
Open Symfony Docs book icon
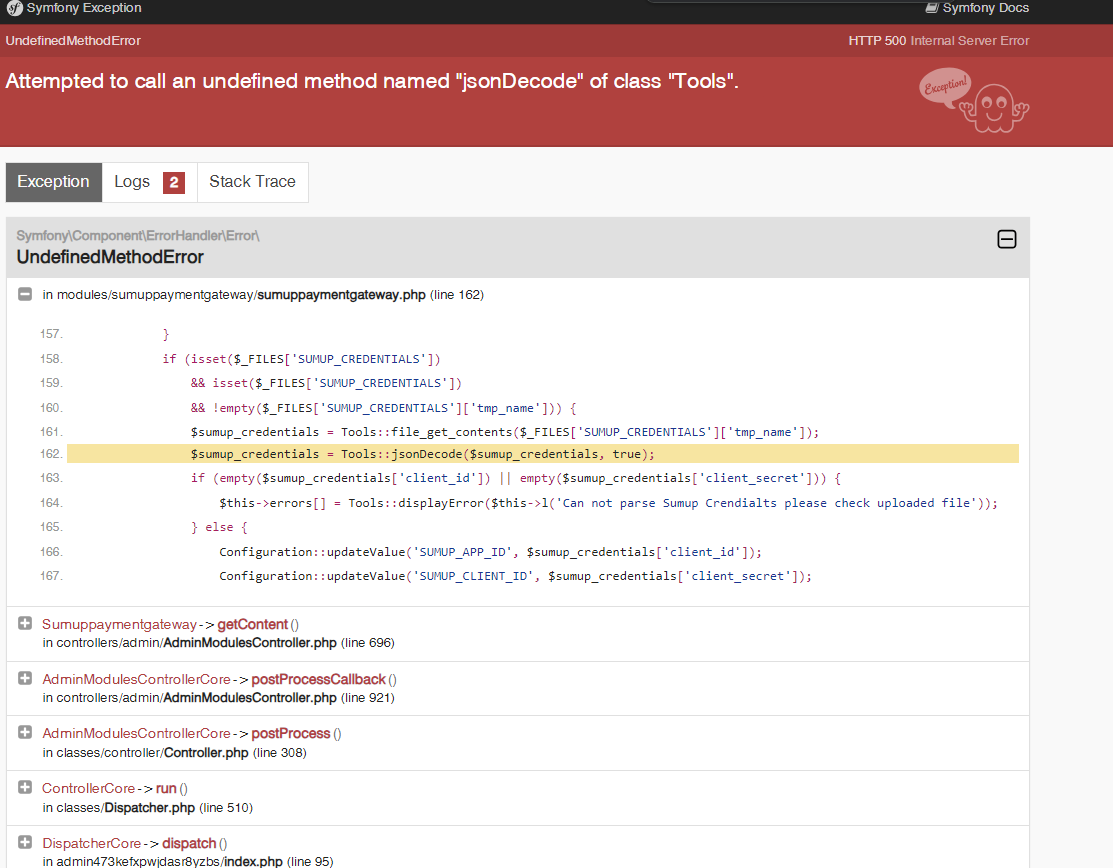(932, 8)
